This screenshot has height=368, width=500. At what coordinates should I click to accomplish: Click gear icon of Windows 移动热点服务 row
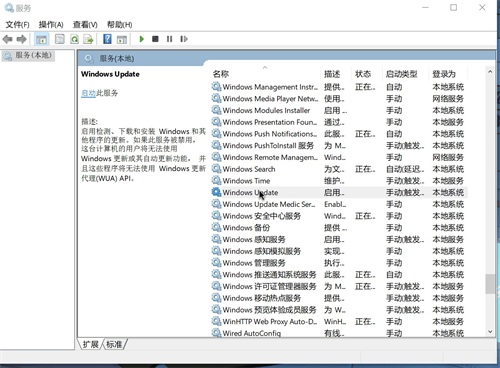click(216, 298)
